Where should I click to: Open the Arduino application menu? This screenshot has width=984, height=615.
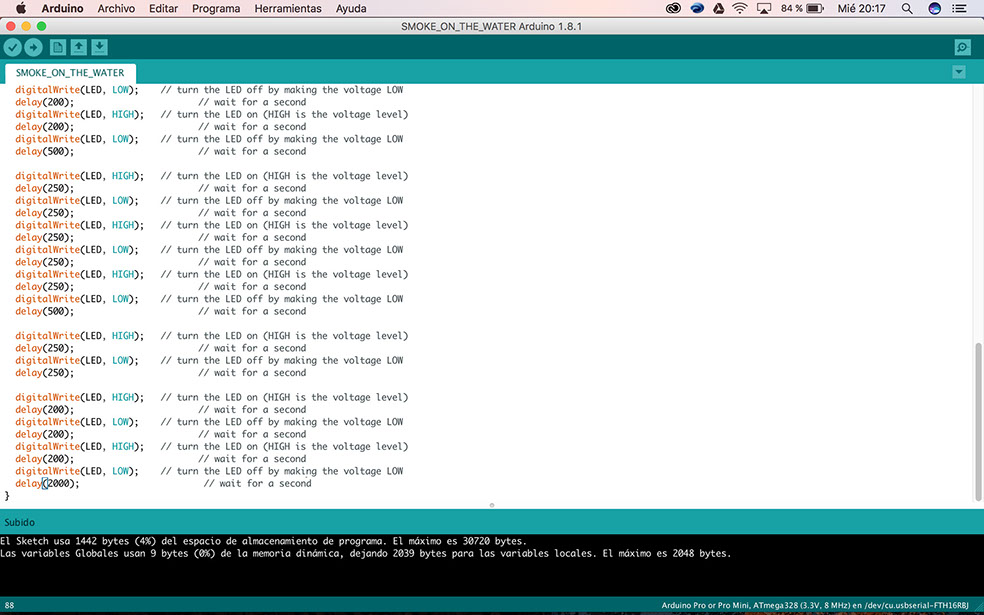point(62,9)
